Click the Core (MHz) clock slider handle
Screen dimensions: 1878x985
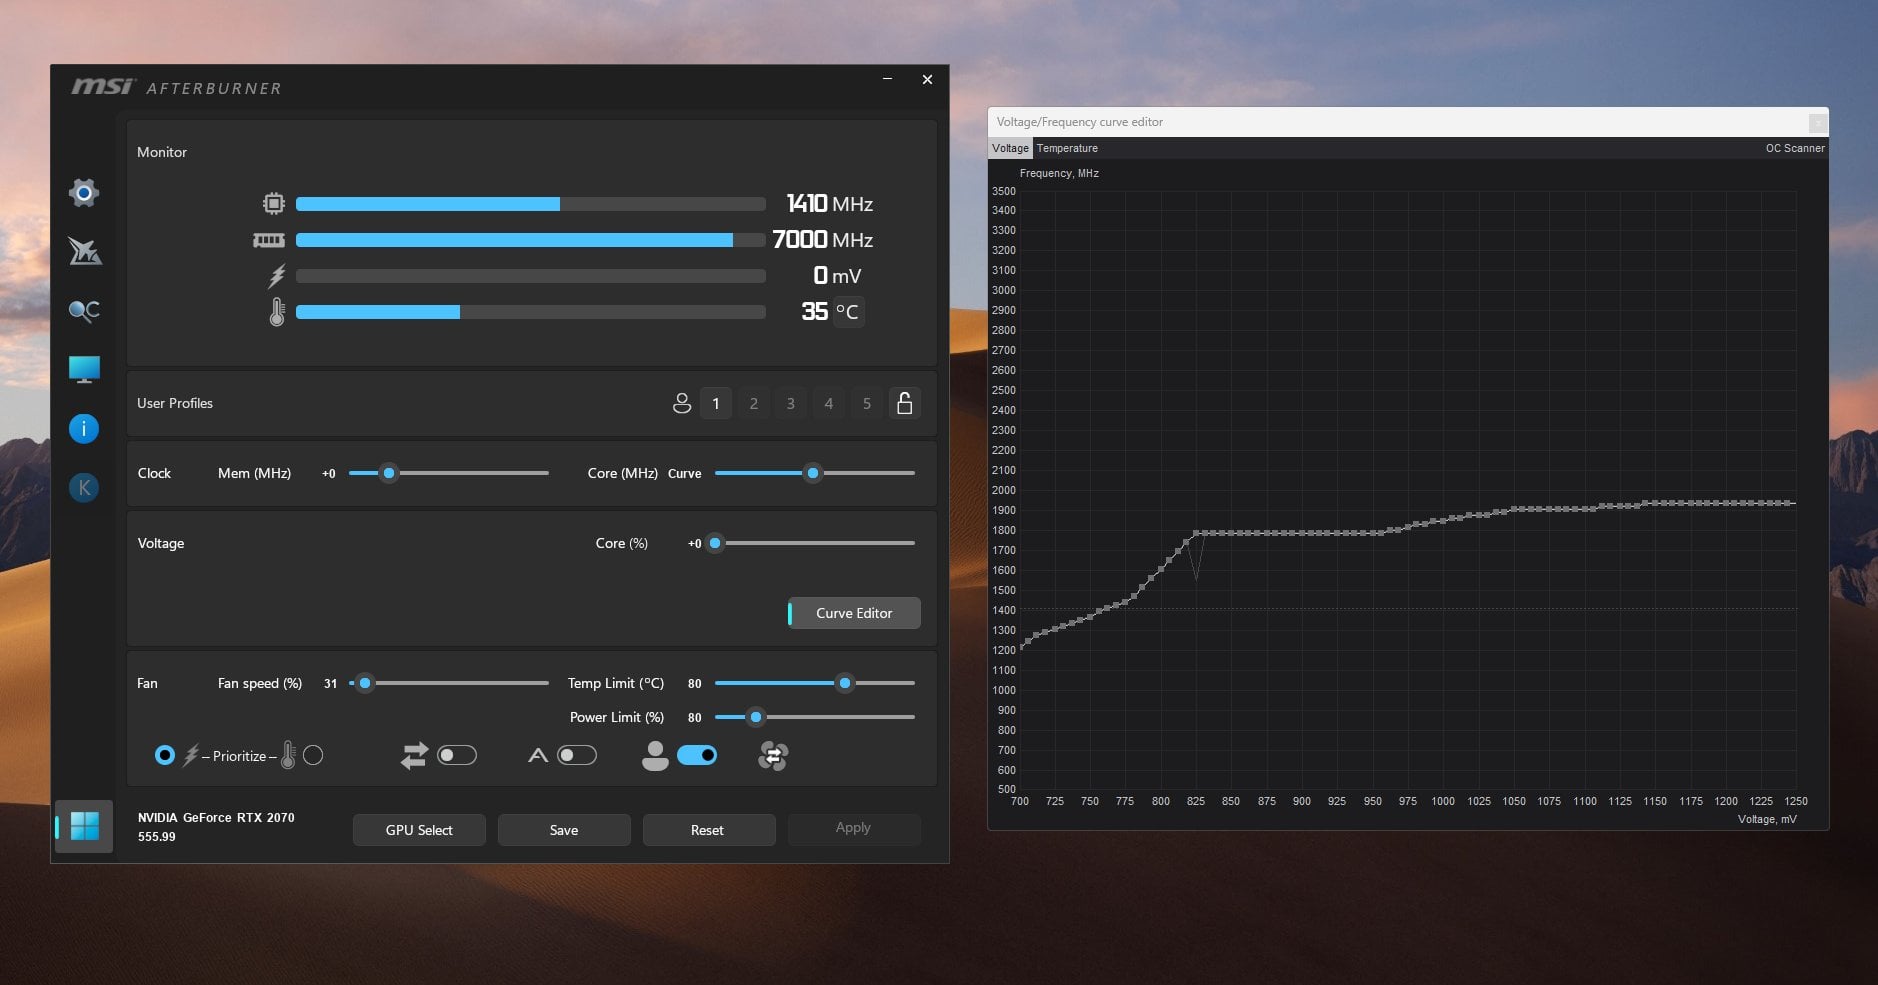(x=813, y=473)
